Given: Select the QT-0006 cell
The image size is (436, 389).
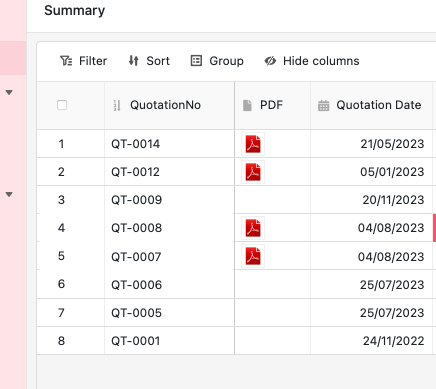Looking at the screenshot, I should (169, 285).
